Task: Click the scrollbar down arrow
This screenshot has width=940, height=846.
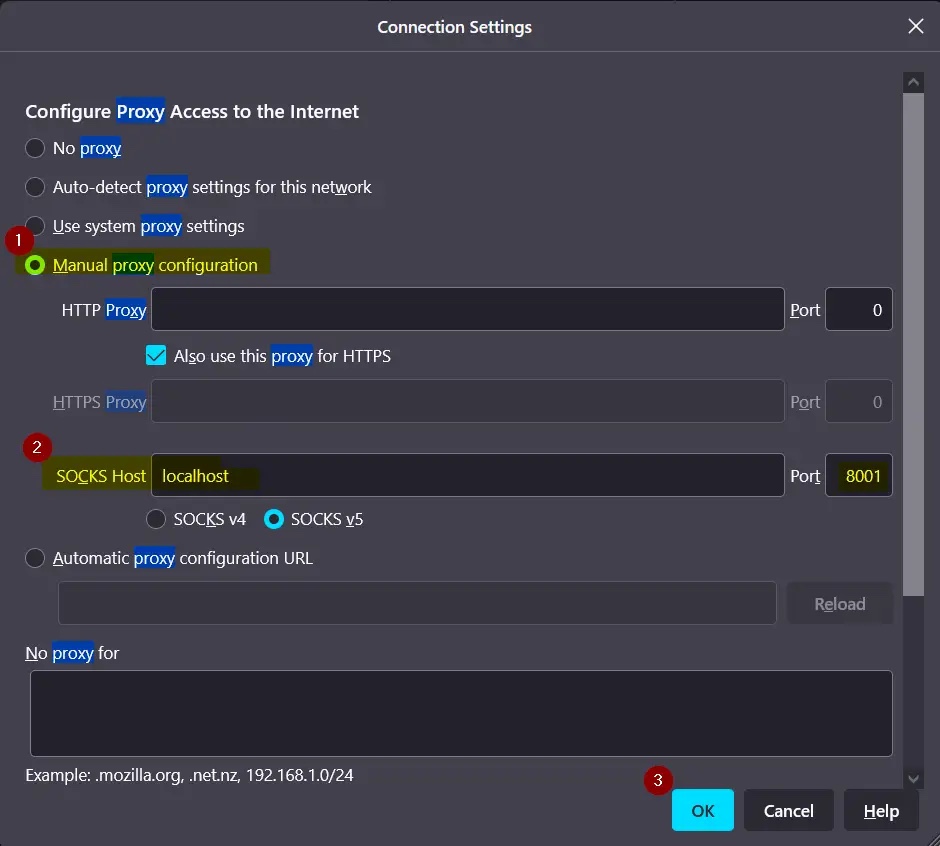Action: pyautogui.click(x=913, y=778)
